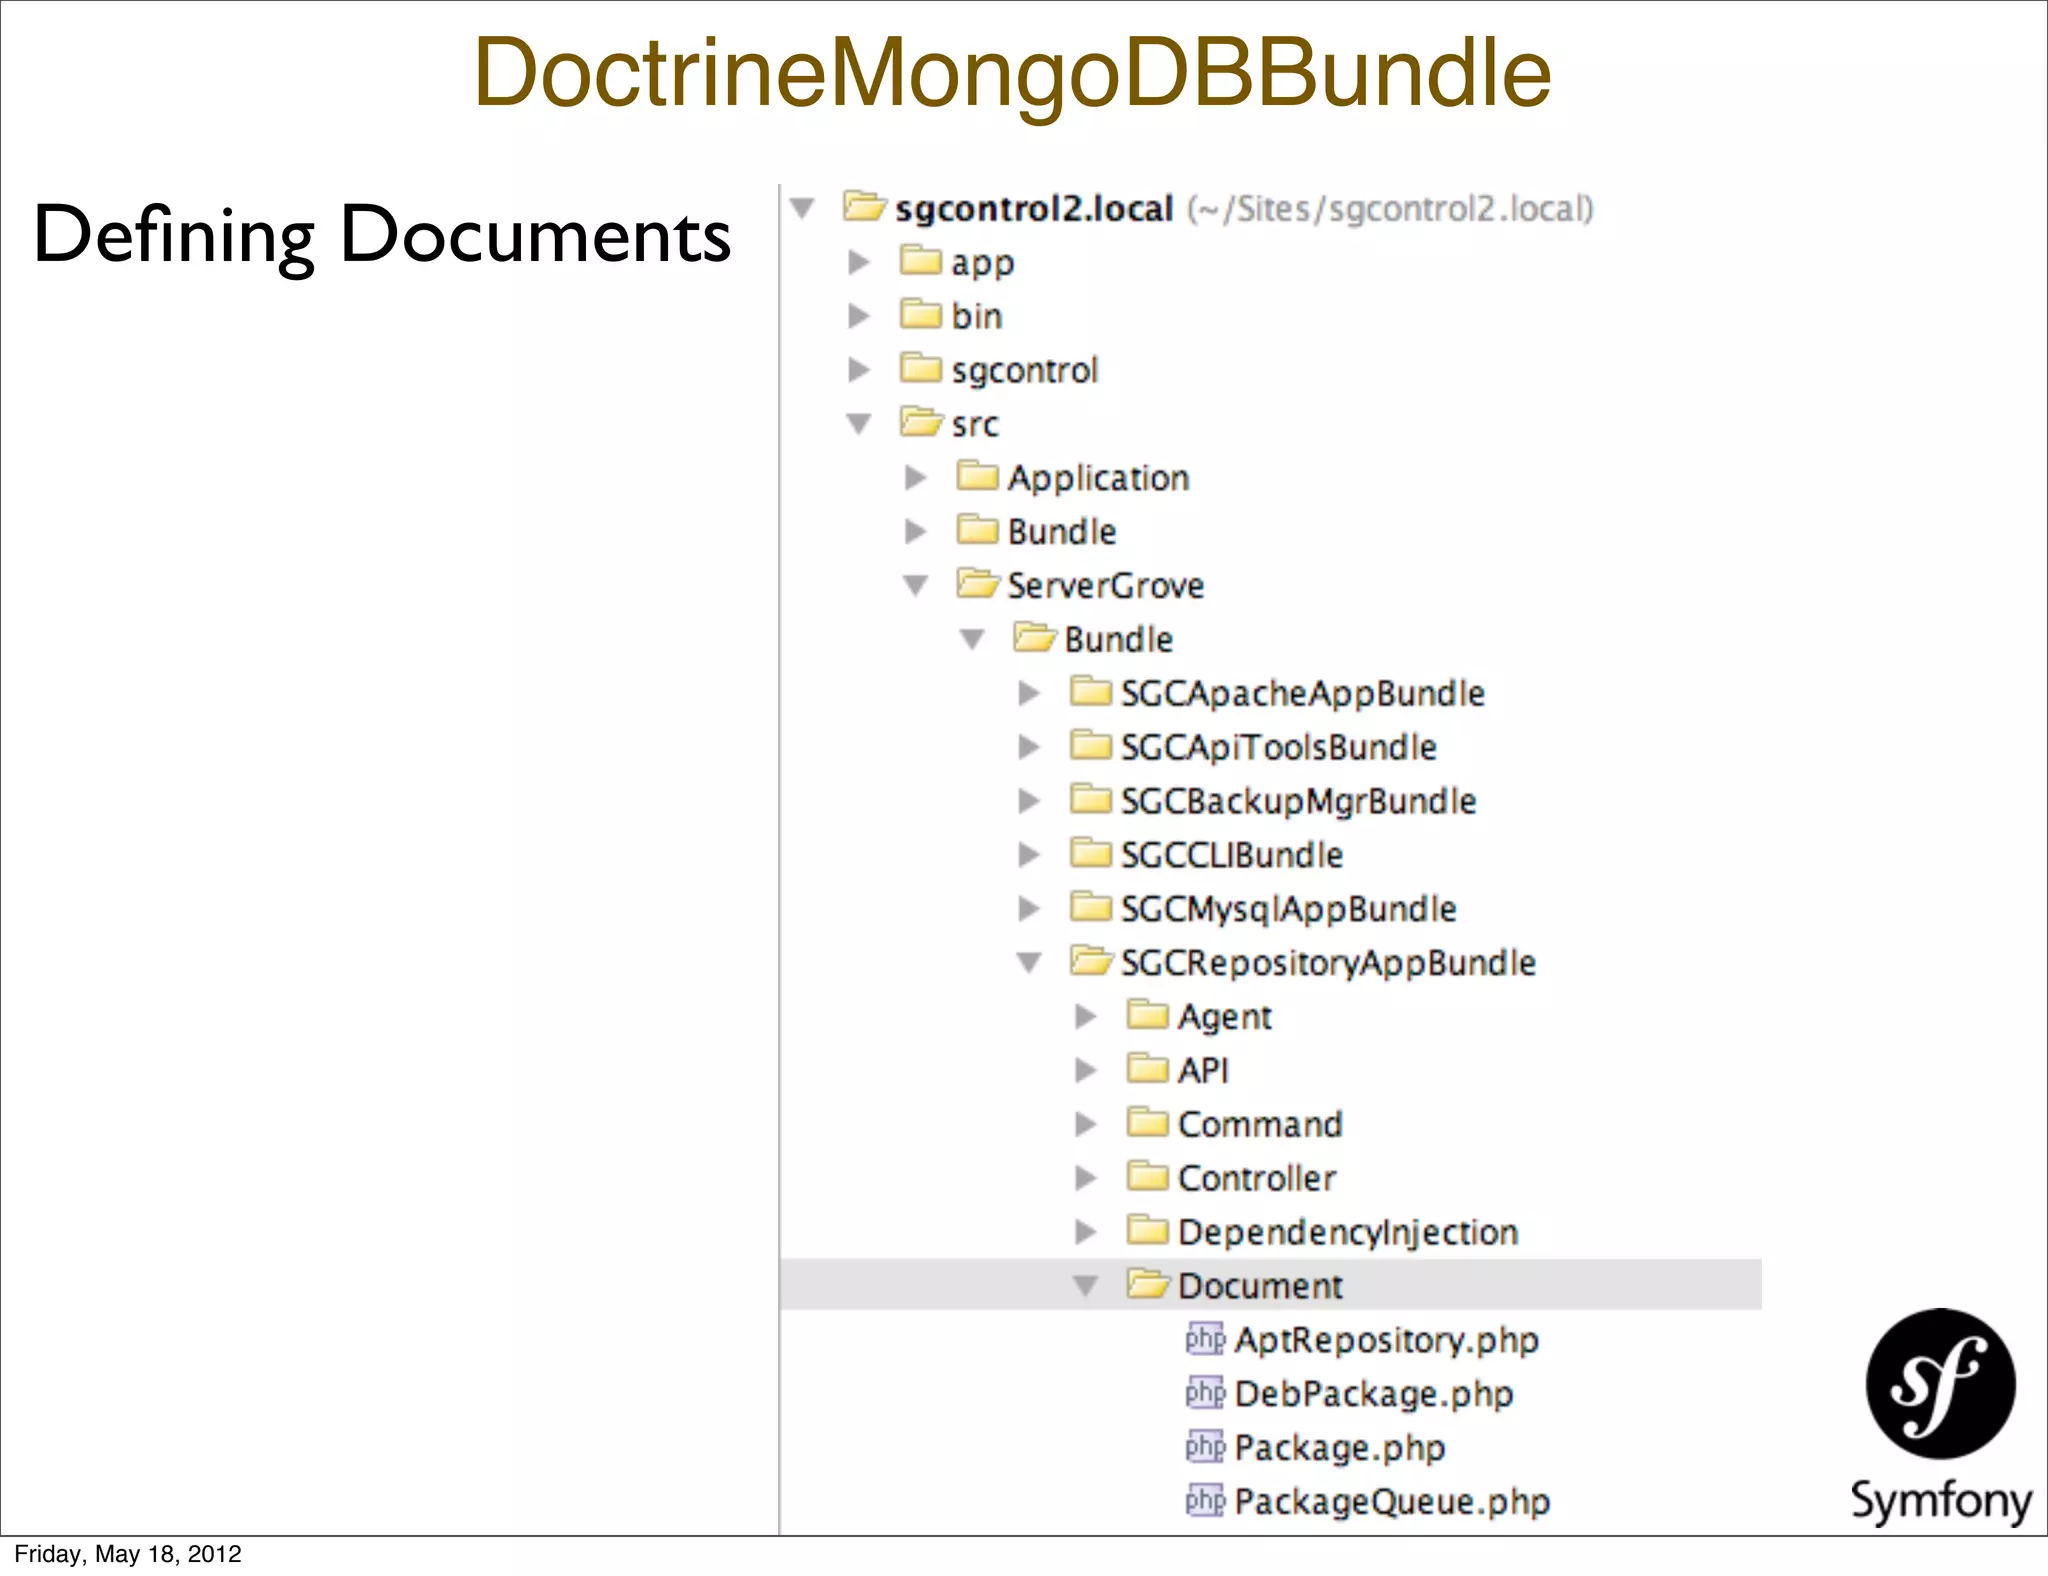The width and height of the screenshot is (2048, 1576).
Task: Click the Package.php file icon
Action: point(1205,1446)
